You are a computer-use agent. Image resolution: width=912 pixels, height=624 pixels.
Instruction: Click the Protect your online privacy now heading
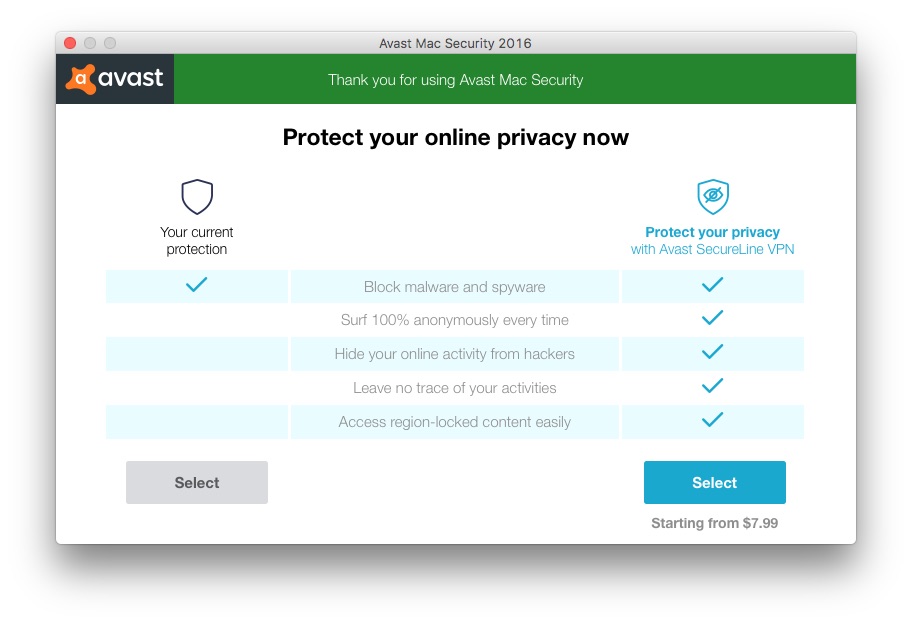pyautogui.click(x=456, y=137)
